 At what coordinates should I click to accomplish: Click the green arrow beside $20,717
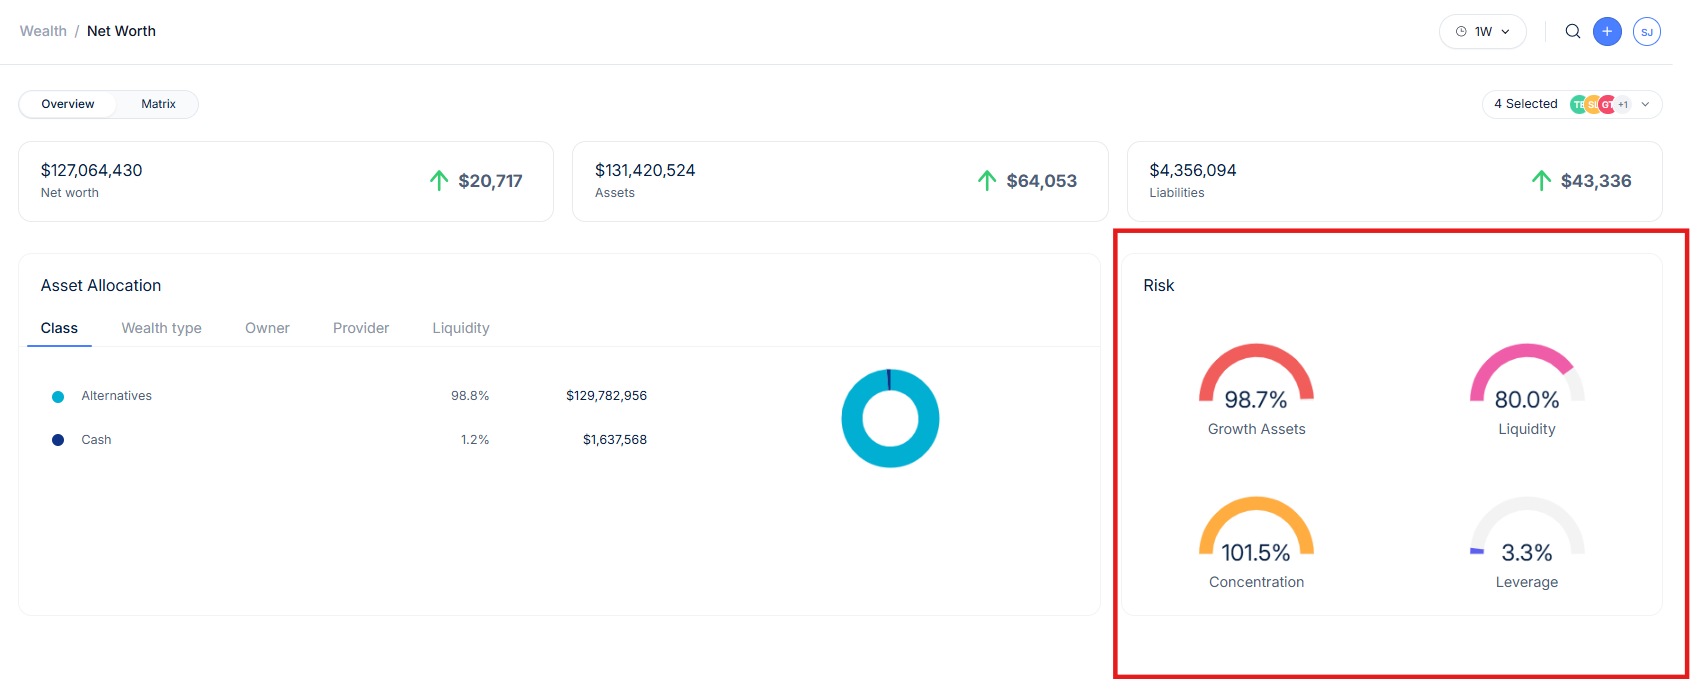(439, 181)
